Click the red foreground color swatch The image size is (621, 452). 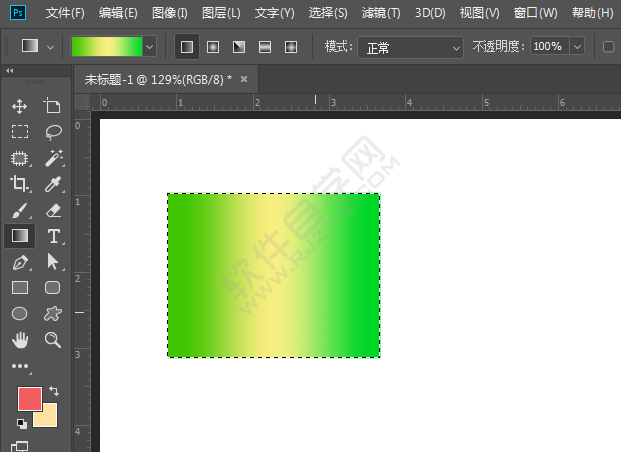coord(30,399)
